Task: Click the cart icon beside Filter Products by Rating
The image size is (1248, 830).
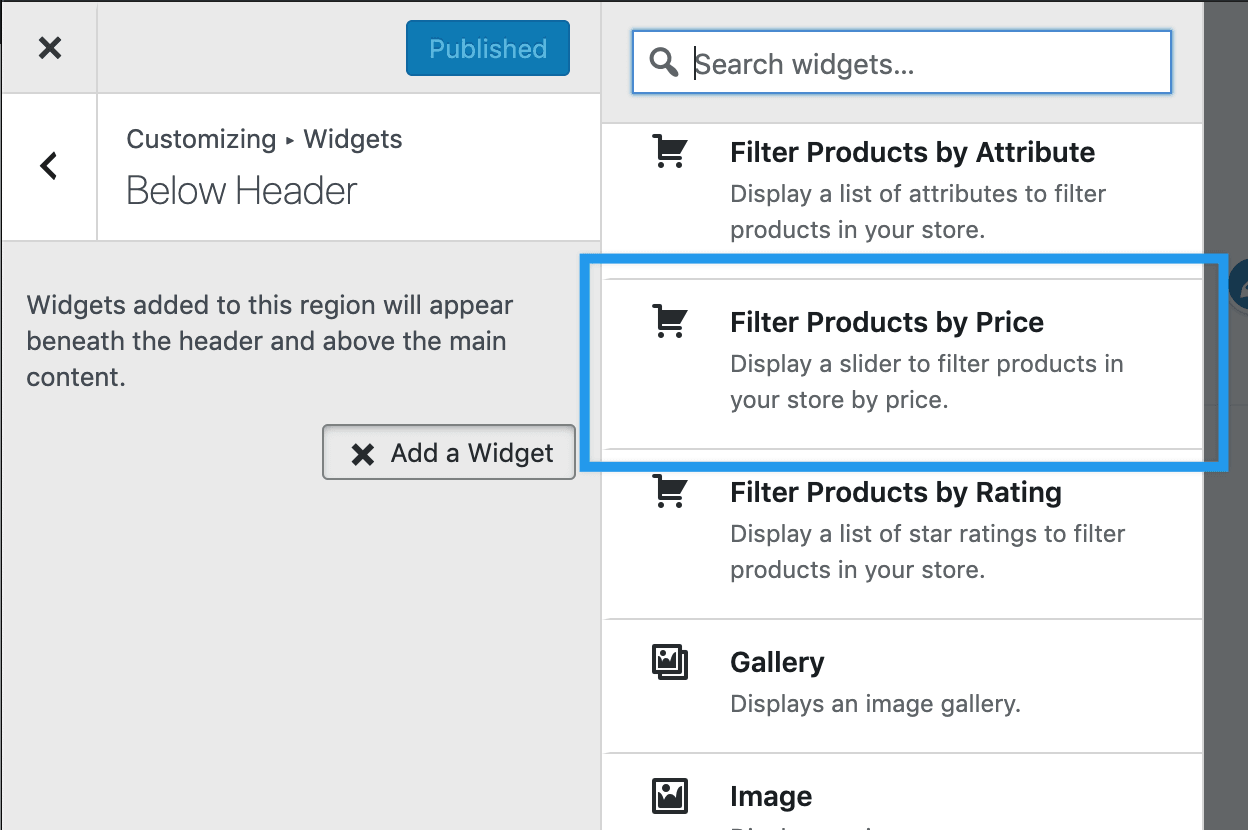Action: click(x=669, y=490)
